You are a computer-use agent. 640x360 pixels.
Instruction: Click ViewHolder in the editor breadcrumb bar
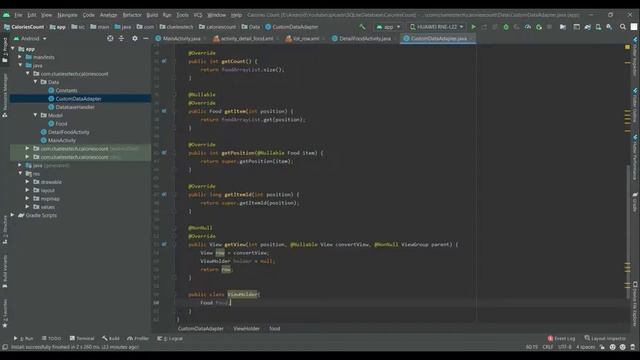point(246,329)
